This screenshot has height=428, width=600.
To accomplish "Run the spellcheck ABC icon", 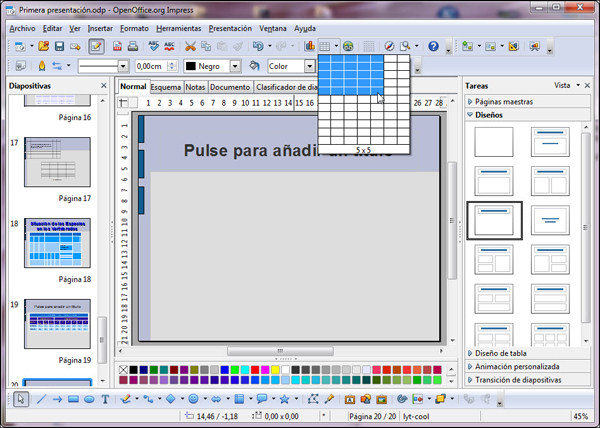I will point(153,47).
